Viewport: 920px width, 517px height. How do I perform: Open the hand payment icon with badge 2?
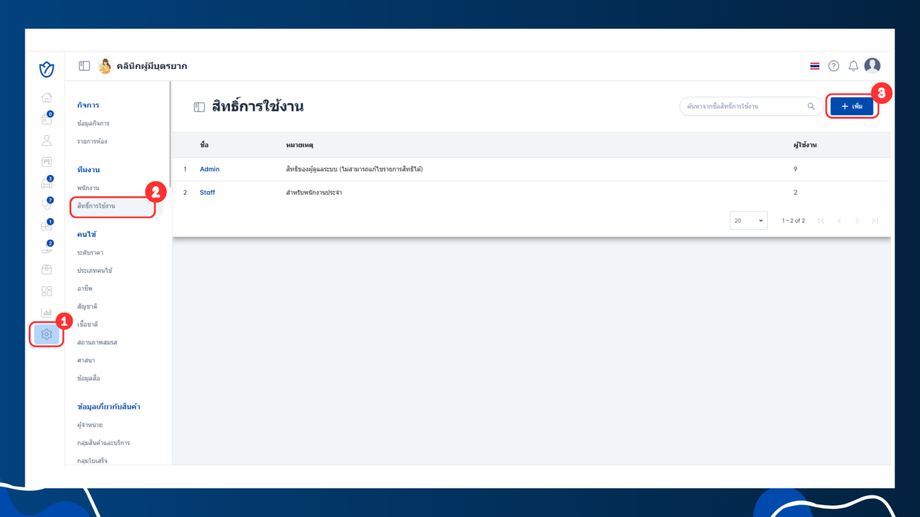coord(46,248)
